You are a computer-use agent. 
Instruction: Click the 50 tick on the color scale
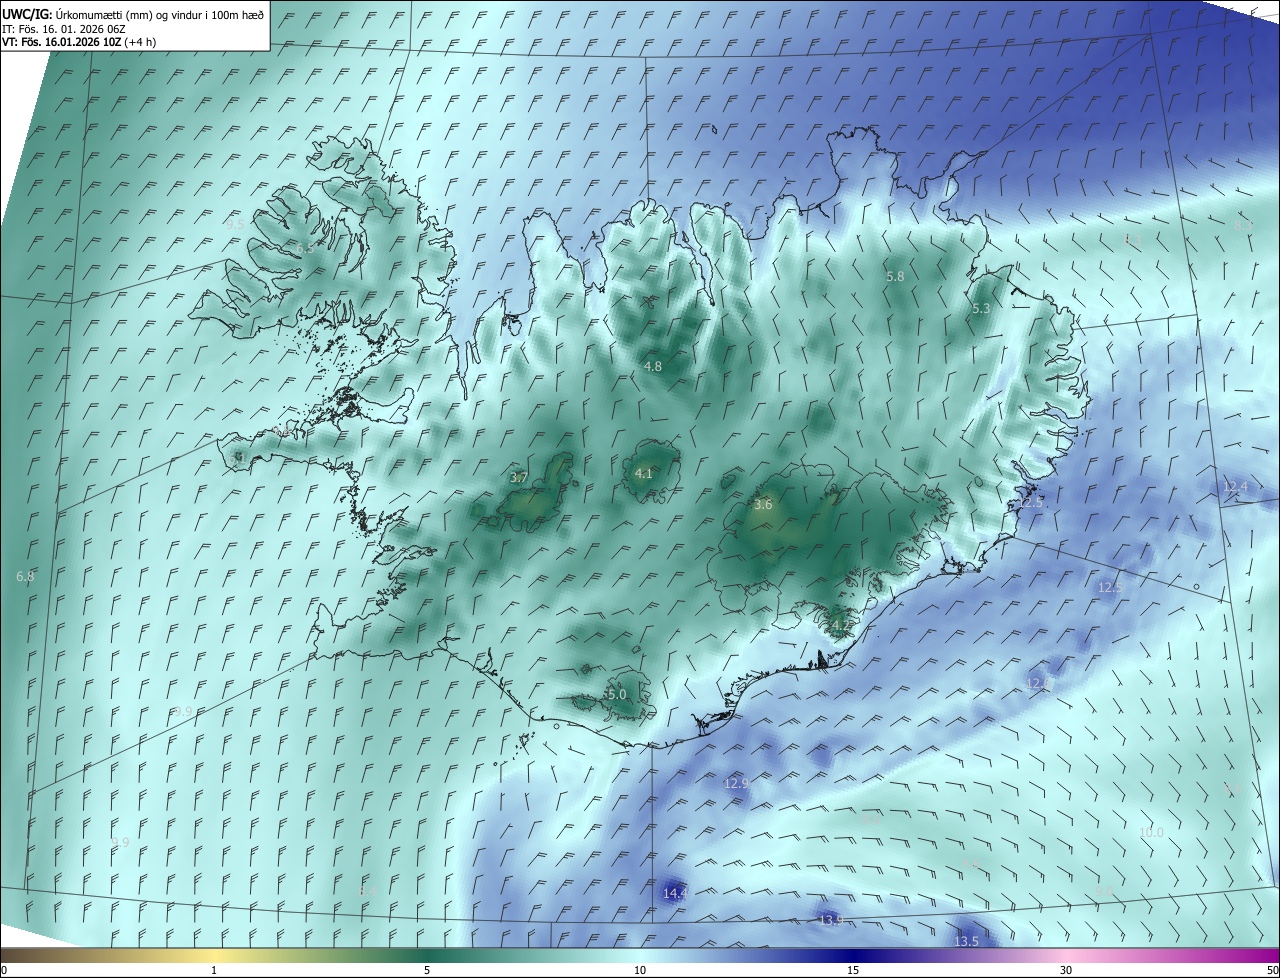pyautogui.click(x=1272, y=970)
